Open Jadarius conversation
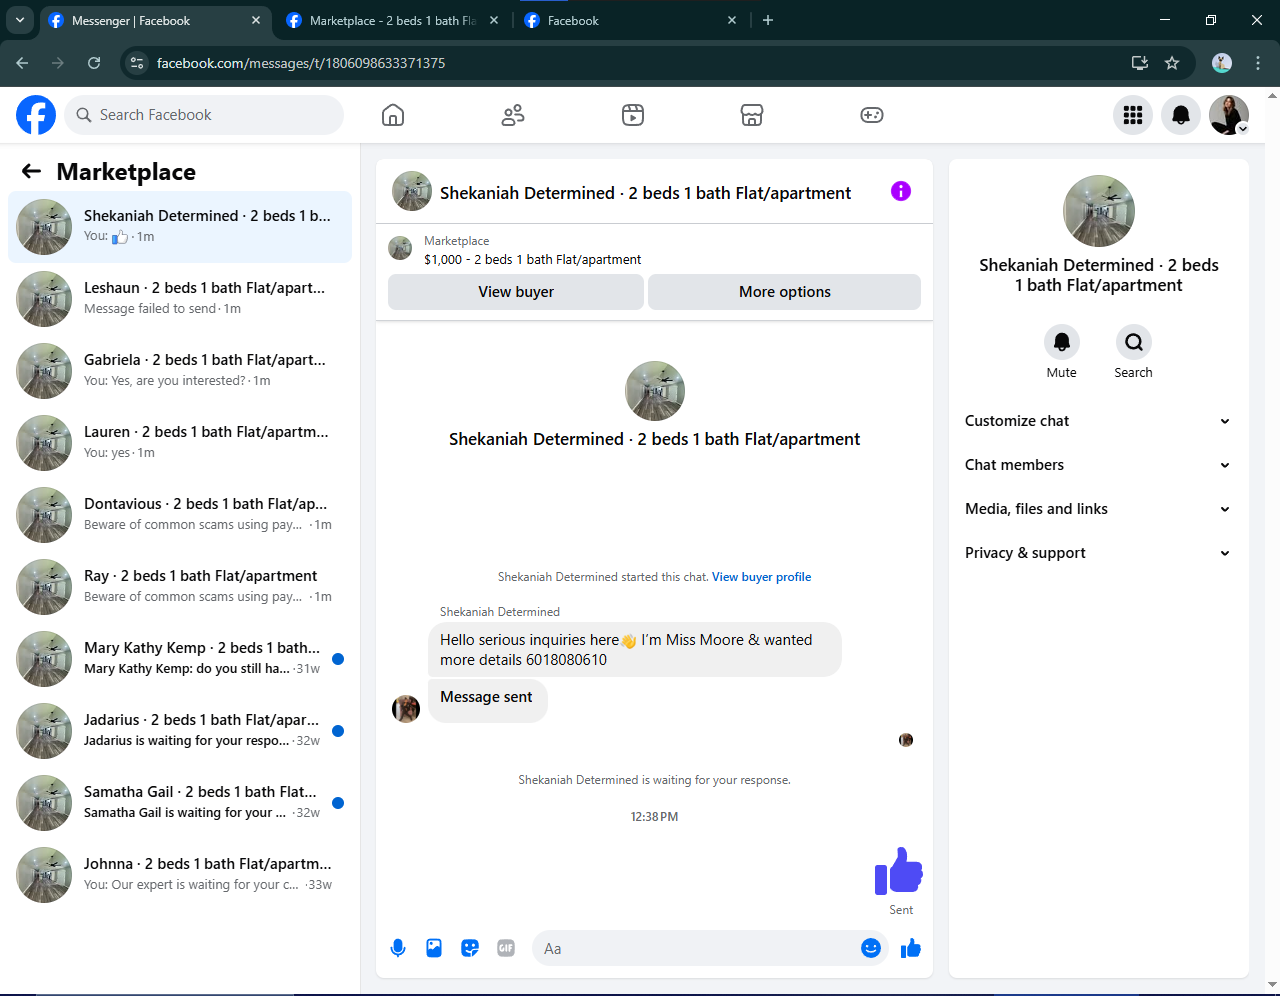Screen dimensions: 1280x996 point(180,731)
